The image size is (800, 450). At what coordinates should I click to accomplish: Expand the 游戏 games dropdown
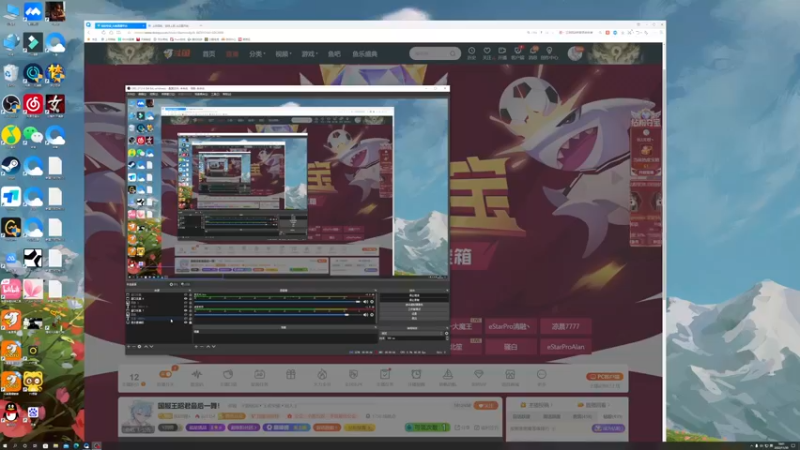tap(309, 54)
